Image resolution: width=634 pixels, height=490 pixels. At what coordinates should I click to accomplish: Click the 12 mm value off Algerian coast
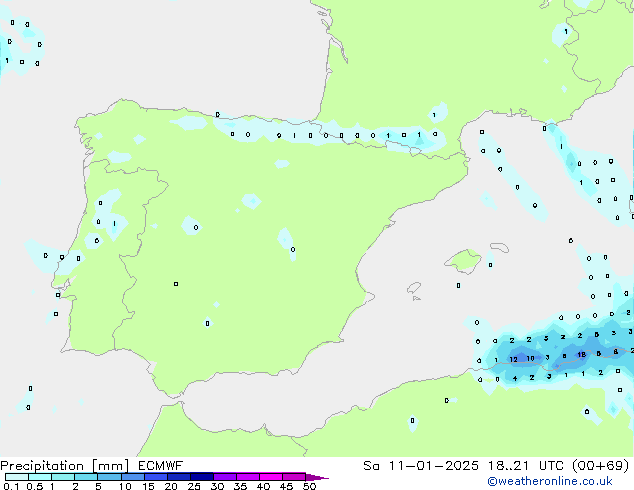click(513, 358)
